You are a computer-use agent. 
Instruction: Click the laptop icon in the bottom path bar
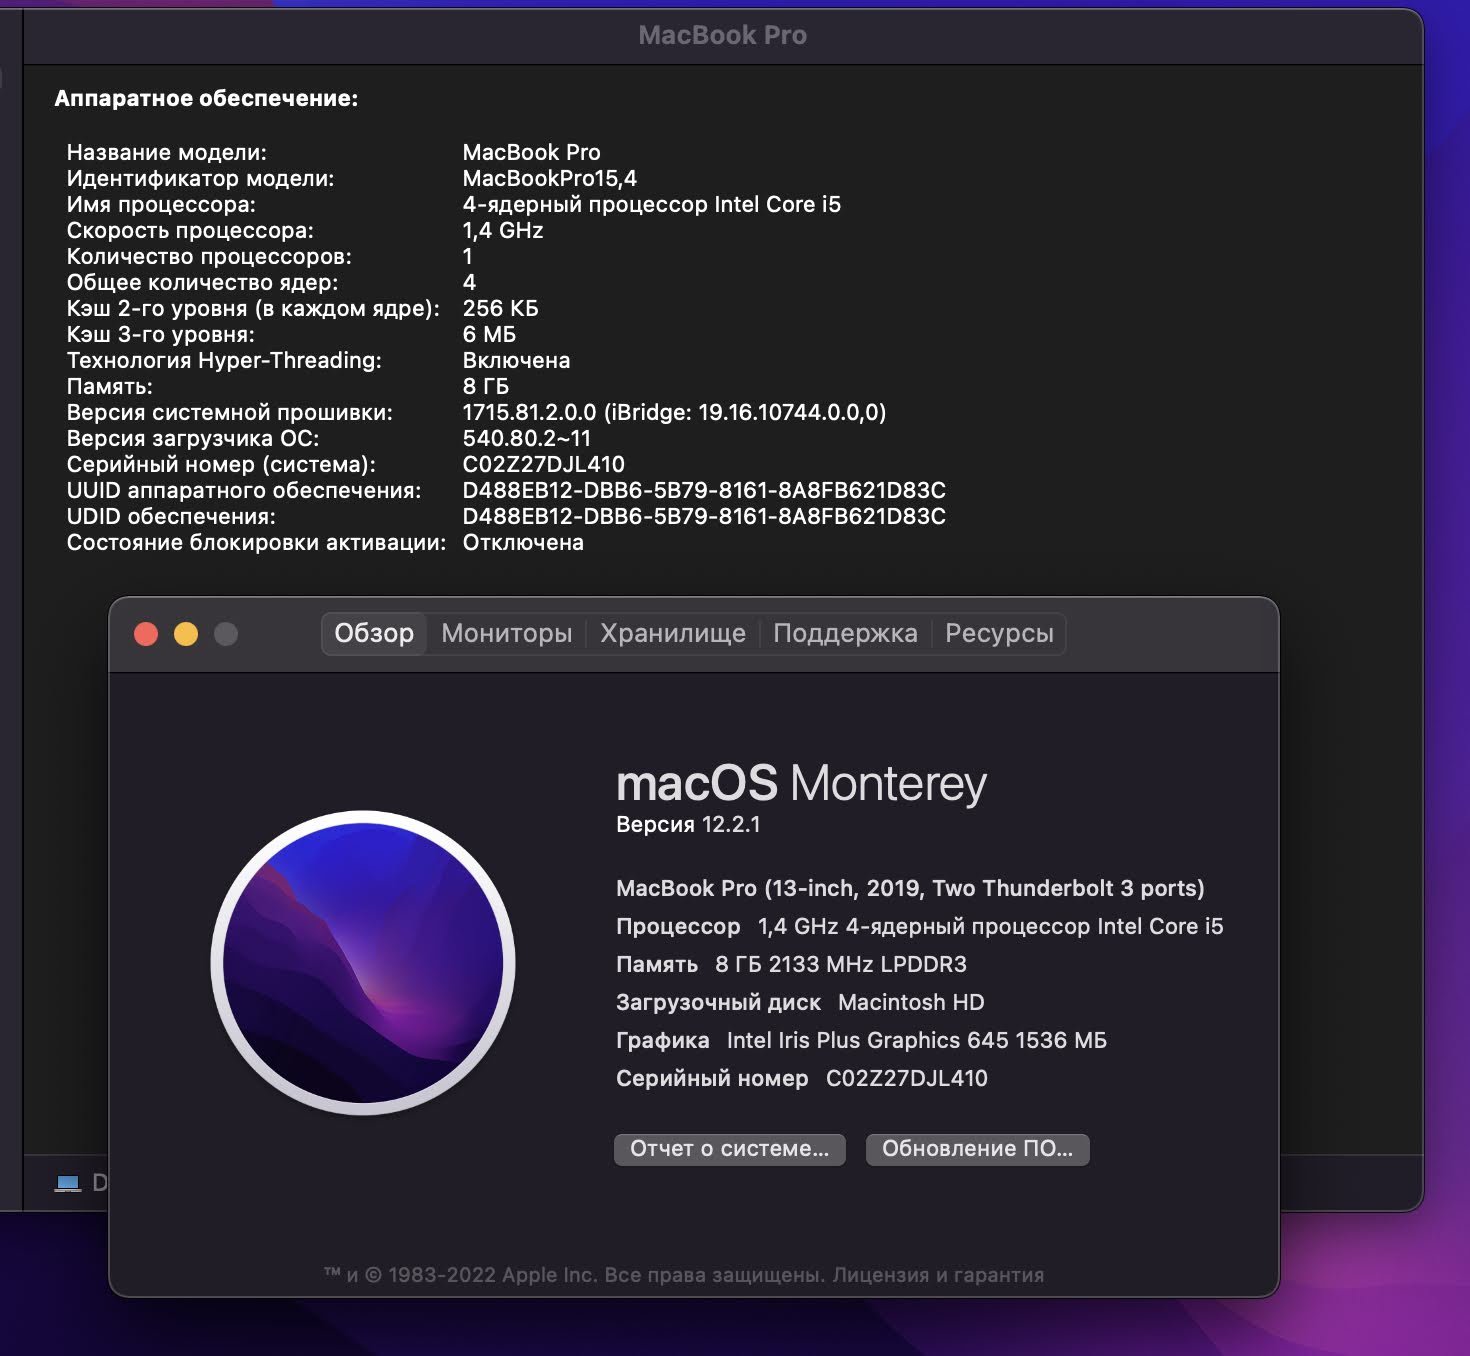pos(68,1183)
